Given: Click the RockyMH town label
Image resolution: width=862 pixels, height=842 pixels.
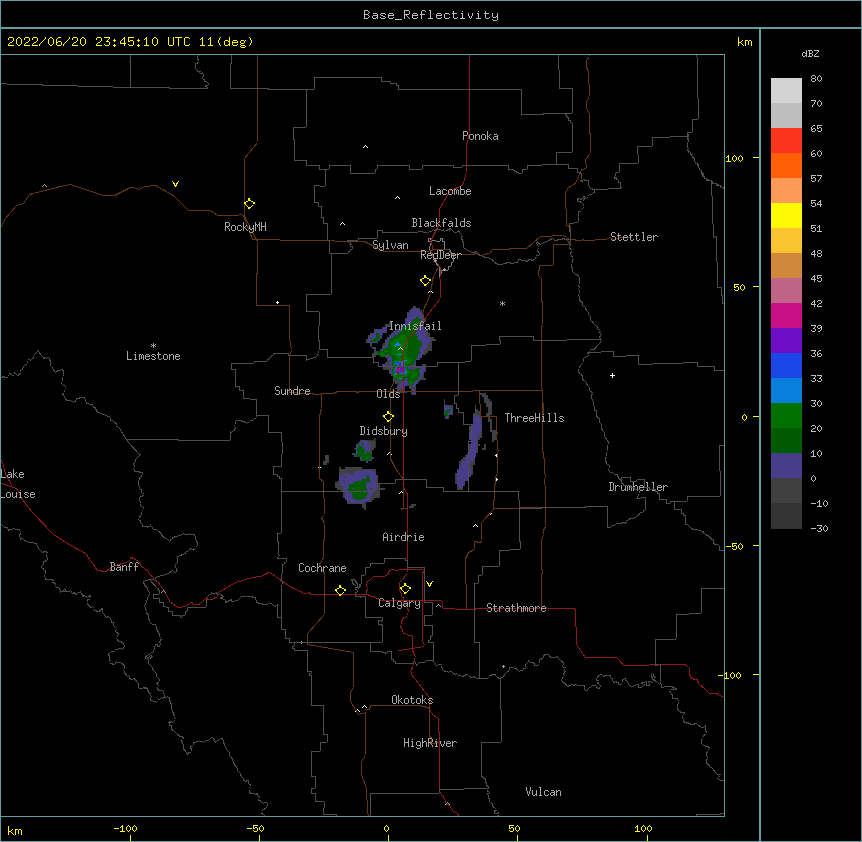Looking at the screenshot, I should (245, 227).
